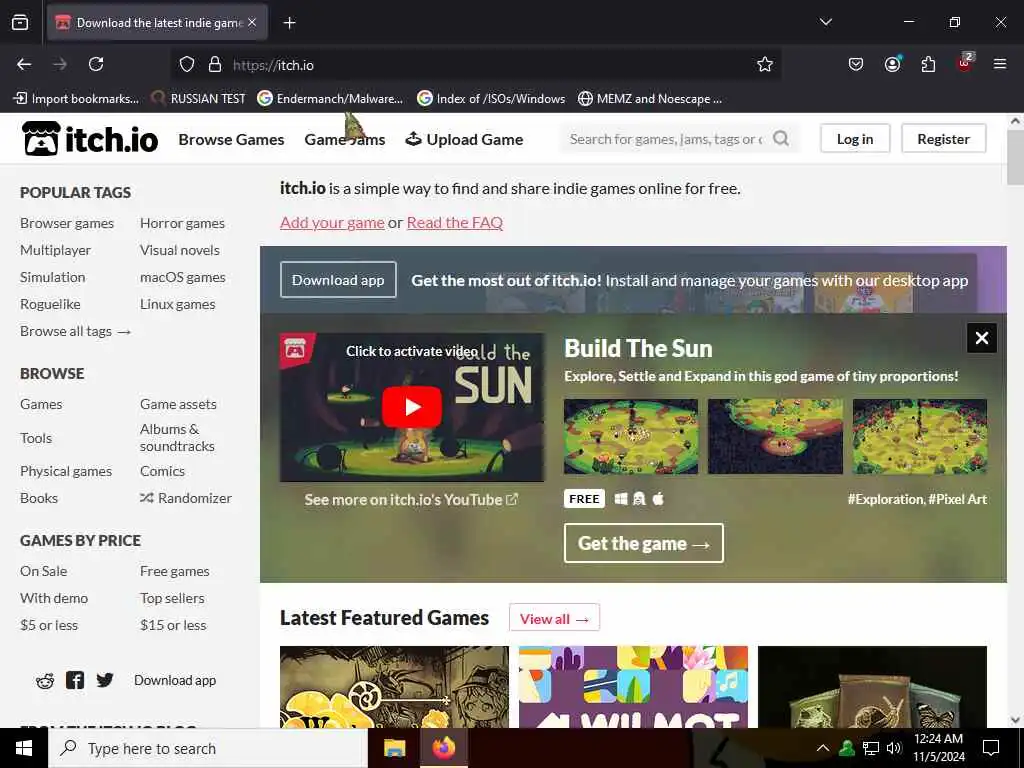Viewport: 1024px width, 768px height.
Task: Open the Facebook social icon
Action: tap(75, 680)
